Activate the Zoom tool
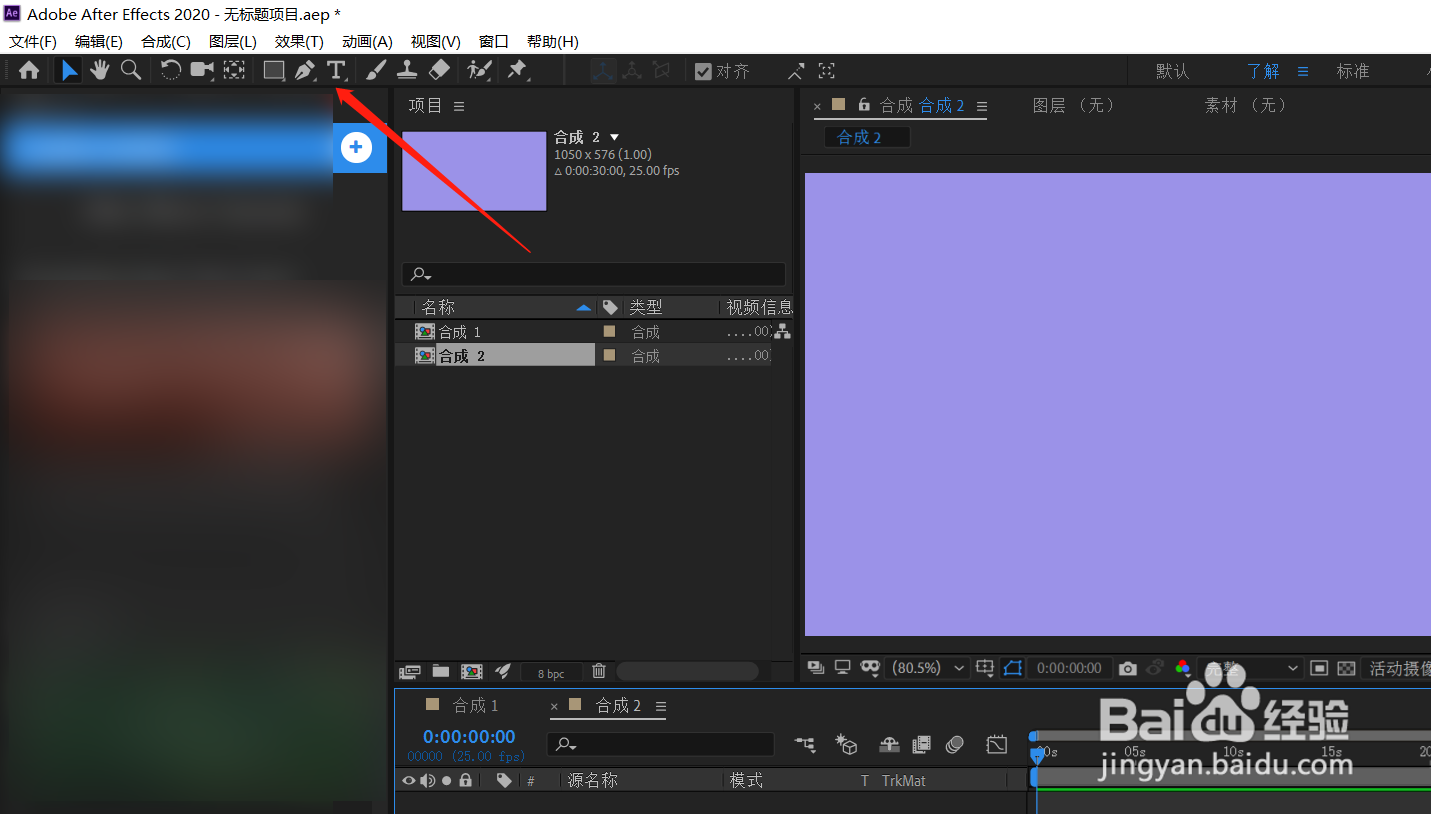 131,70
